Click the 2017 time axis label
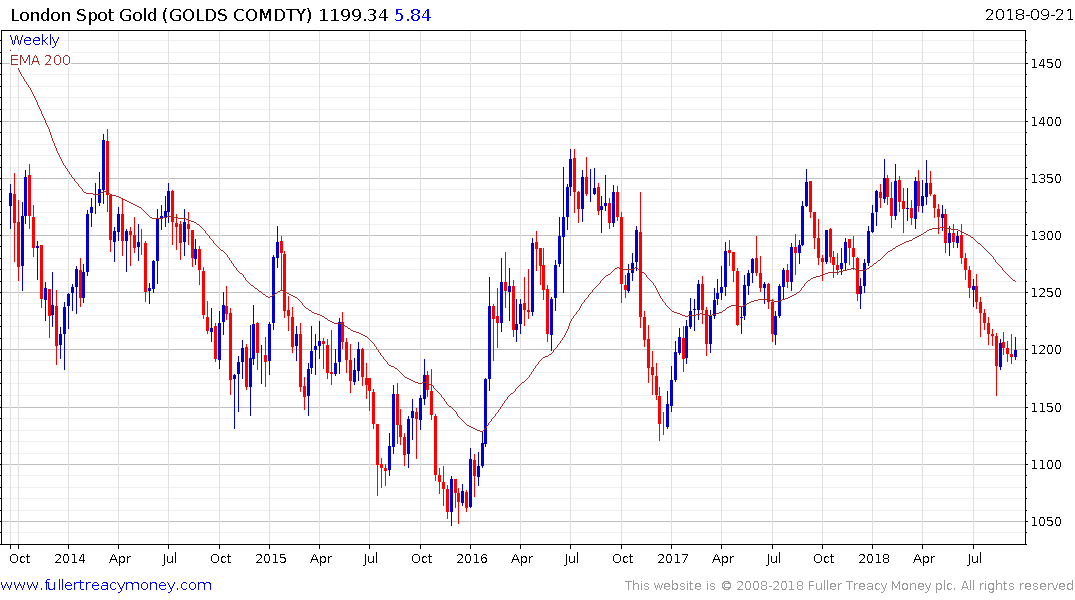Image resolution: width=1075 pixels, height=600 pixels. pyautogui.click(x=673, y=558)
